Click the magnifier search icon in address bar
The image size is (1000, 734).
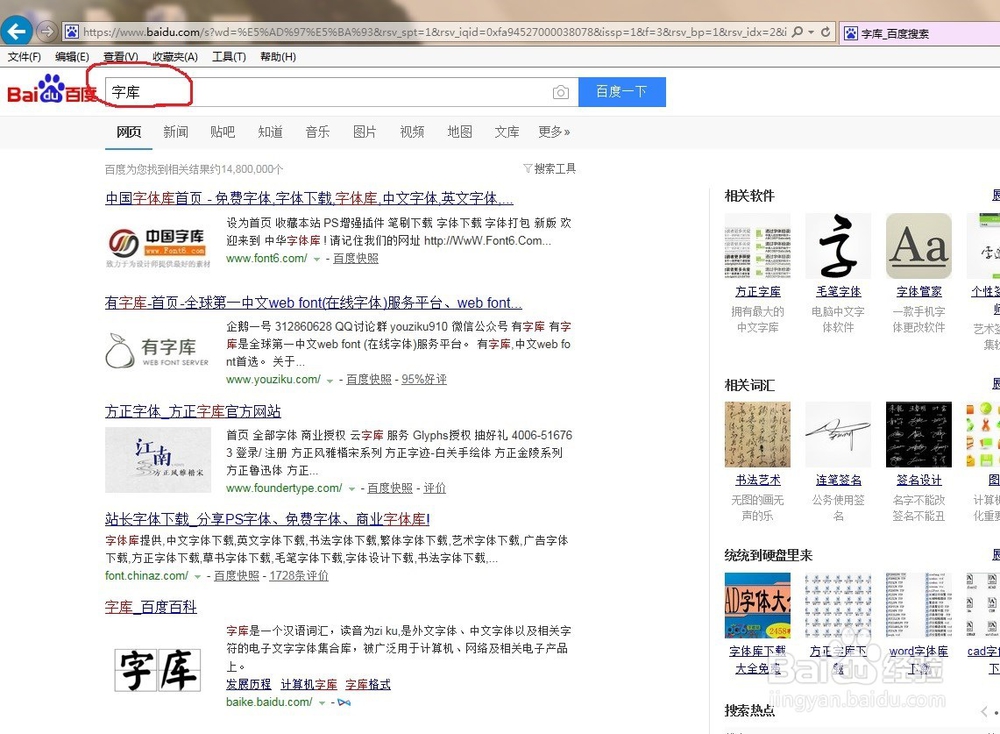pos(797,31)
